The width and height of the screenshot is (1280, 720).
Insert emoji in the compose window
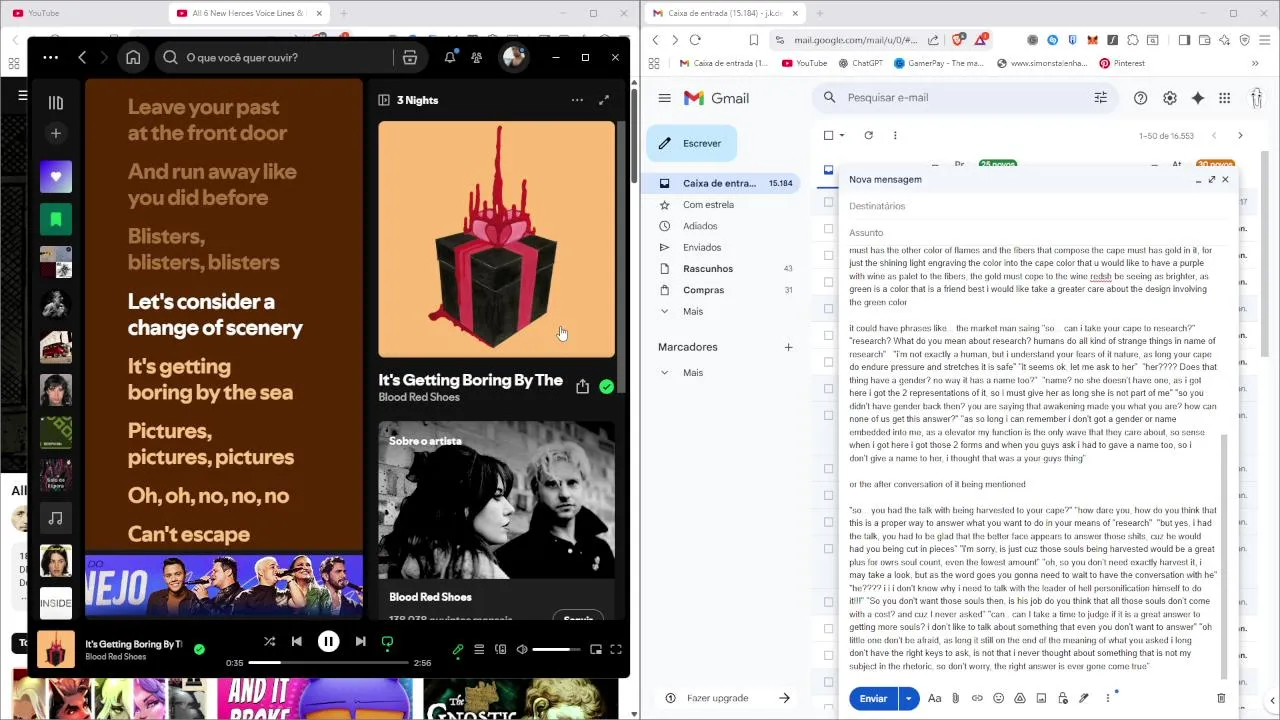(998, 698)
